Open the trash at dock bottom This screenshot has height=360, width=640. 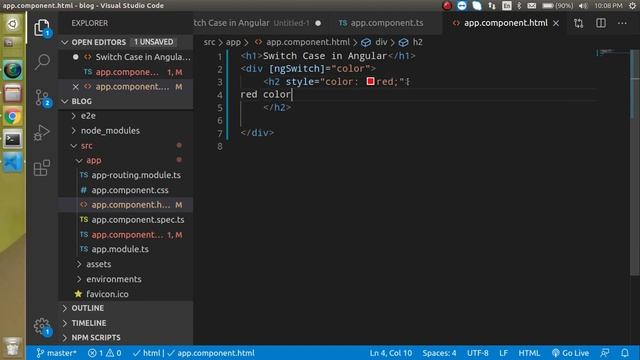(x=12, y=347)
